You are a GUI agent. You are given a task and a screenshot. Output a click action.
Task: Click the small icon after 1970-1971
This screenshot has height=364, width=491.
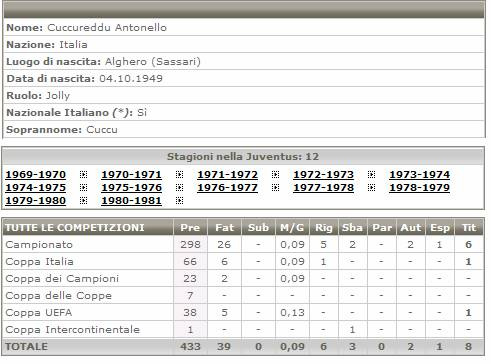coord(180,175)
